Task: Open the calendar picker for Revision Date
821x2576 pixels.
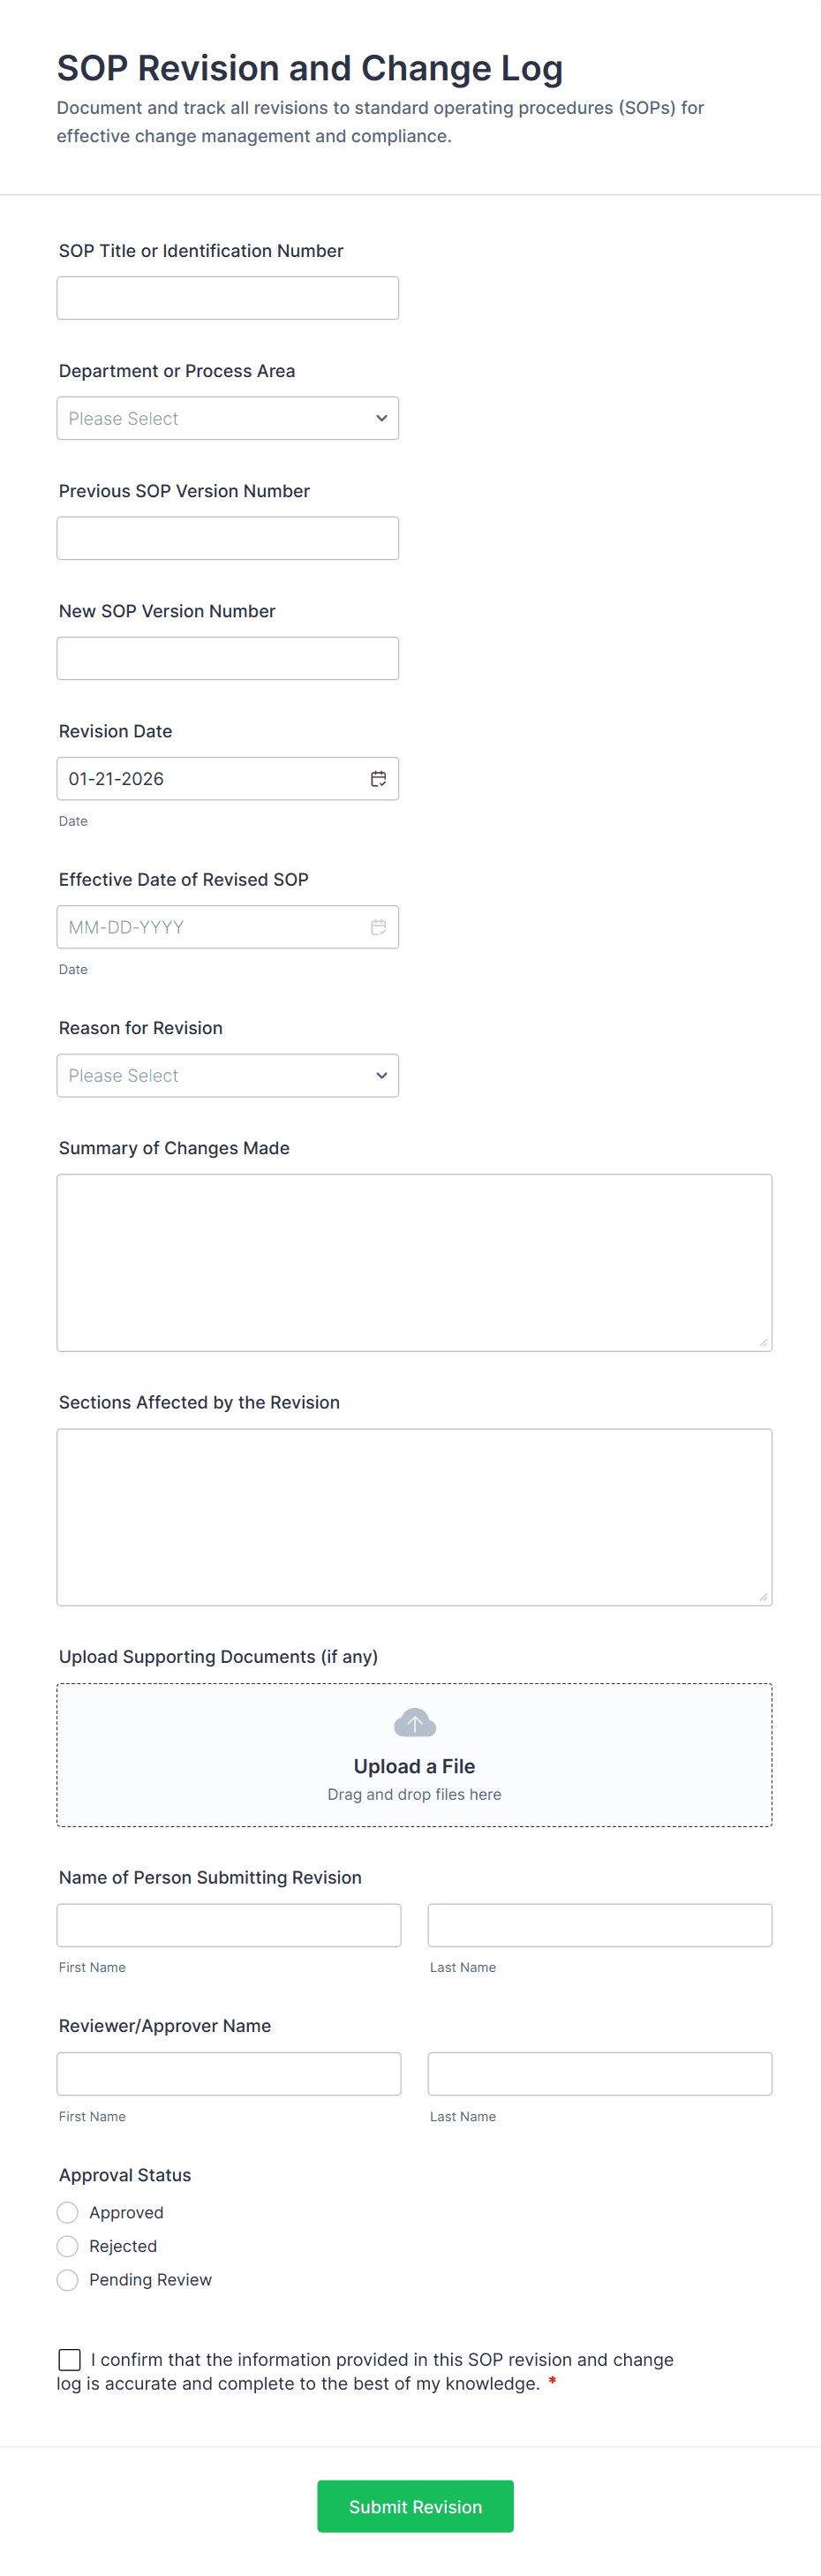Action: tap(379, 778)
